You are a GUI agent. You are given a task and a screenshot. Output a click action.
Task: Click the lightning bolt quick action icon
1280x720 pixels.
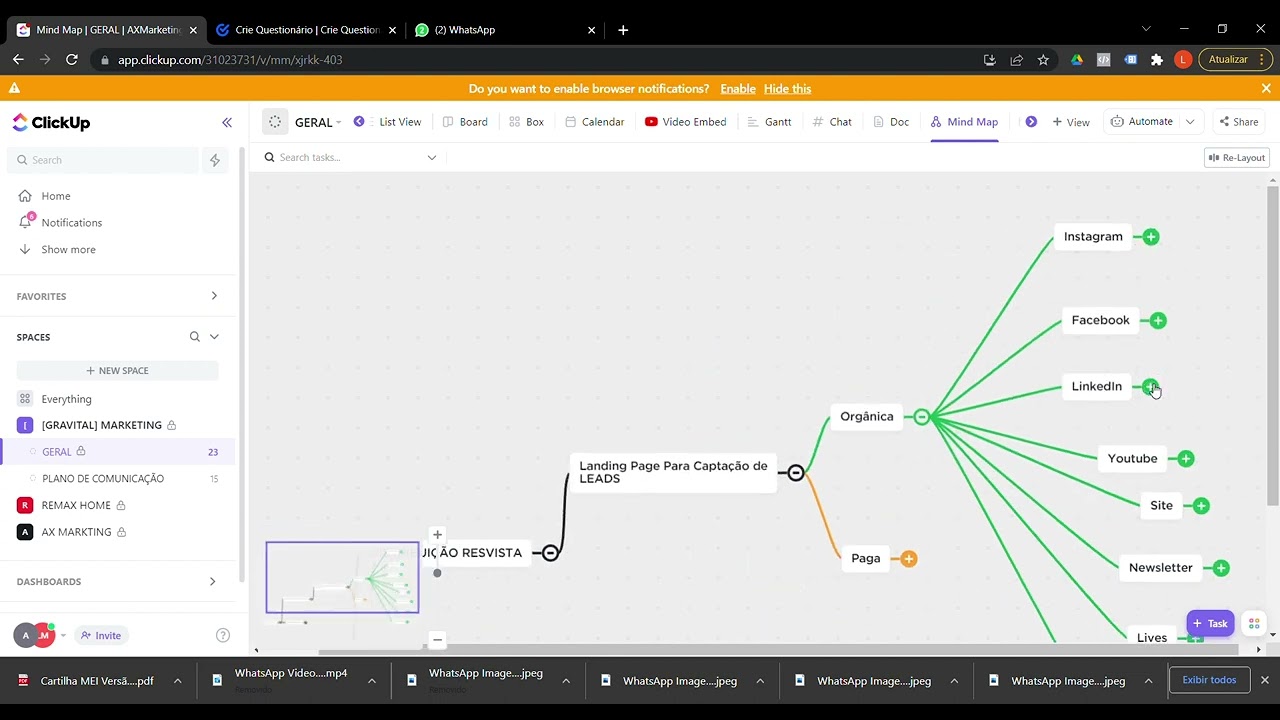(x=214, y=160)
